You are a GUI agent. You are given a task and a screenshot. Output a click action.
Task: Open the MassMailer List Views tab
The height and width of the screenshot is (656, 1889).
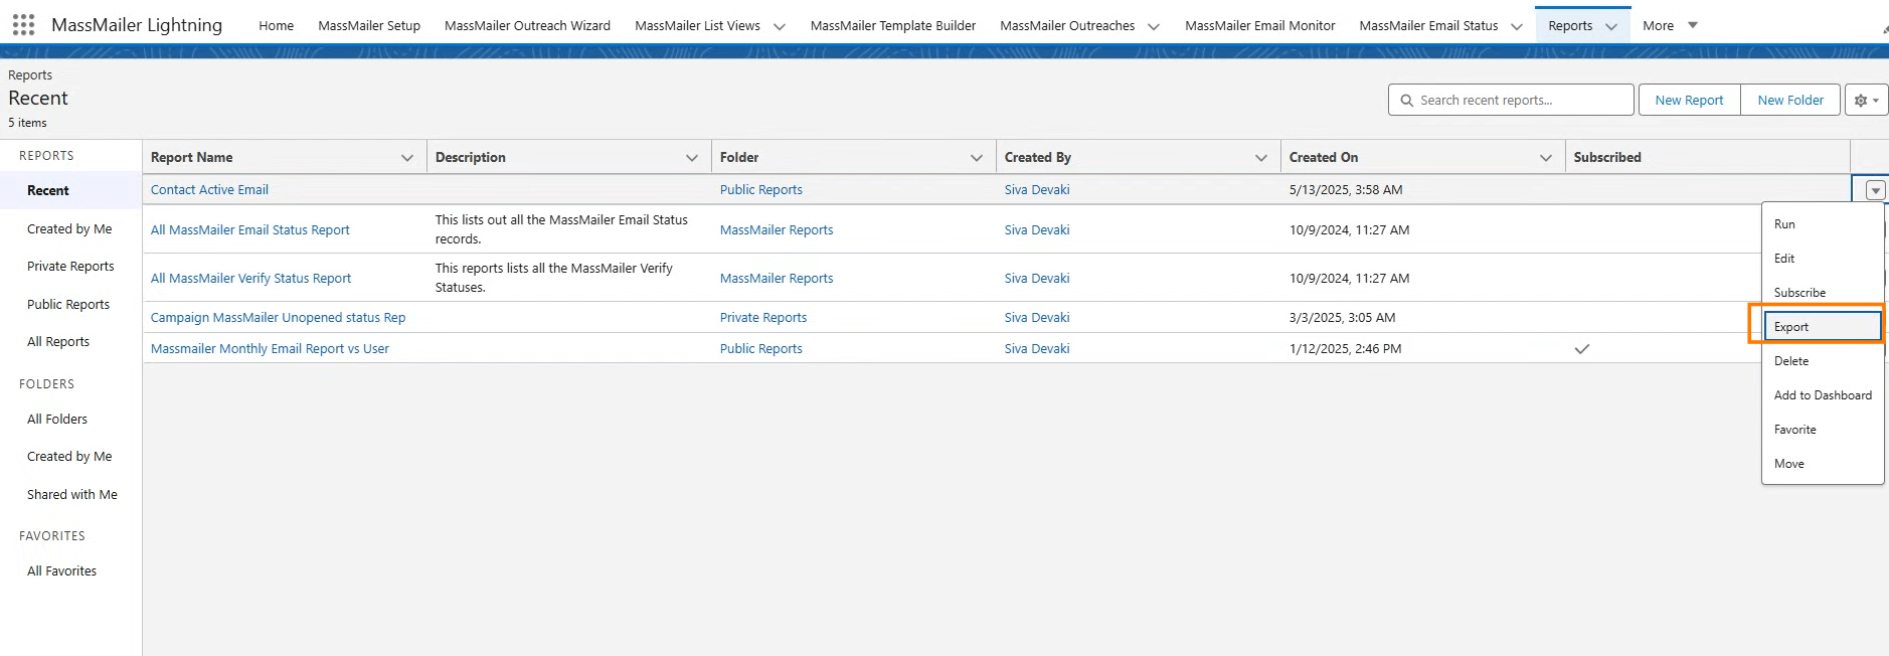pyautogui.click(x=697, y=26)
